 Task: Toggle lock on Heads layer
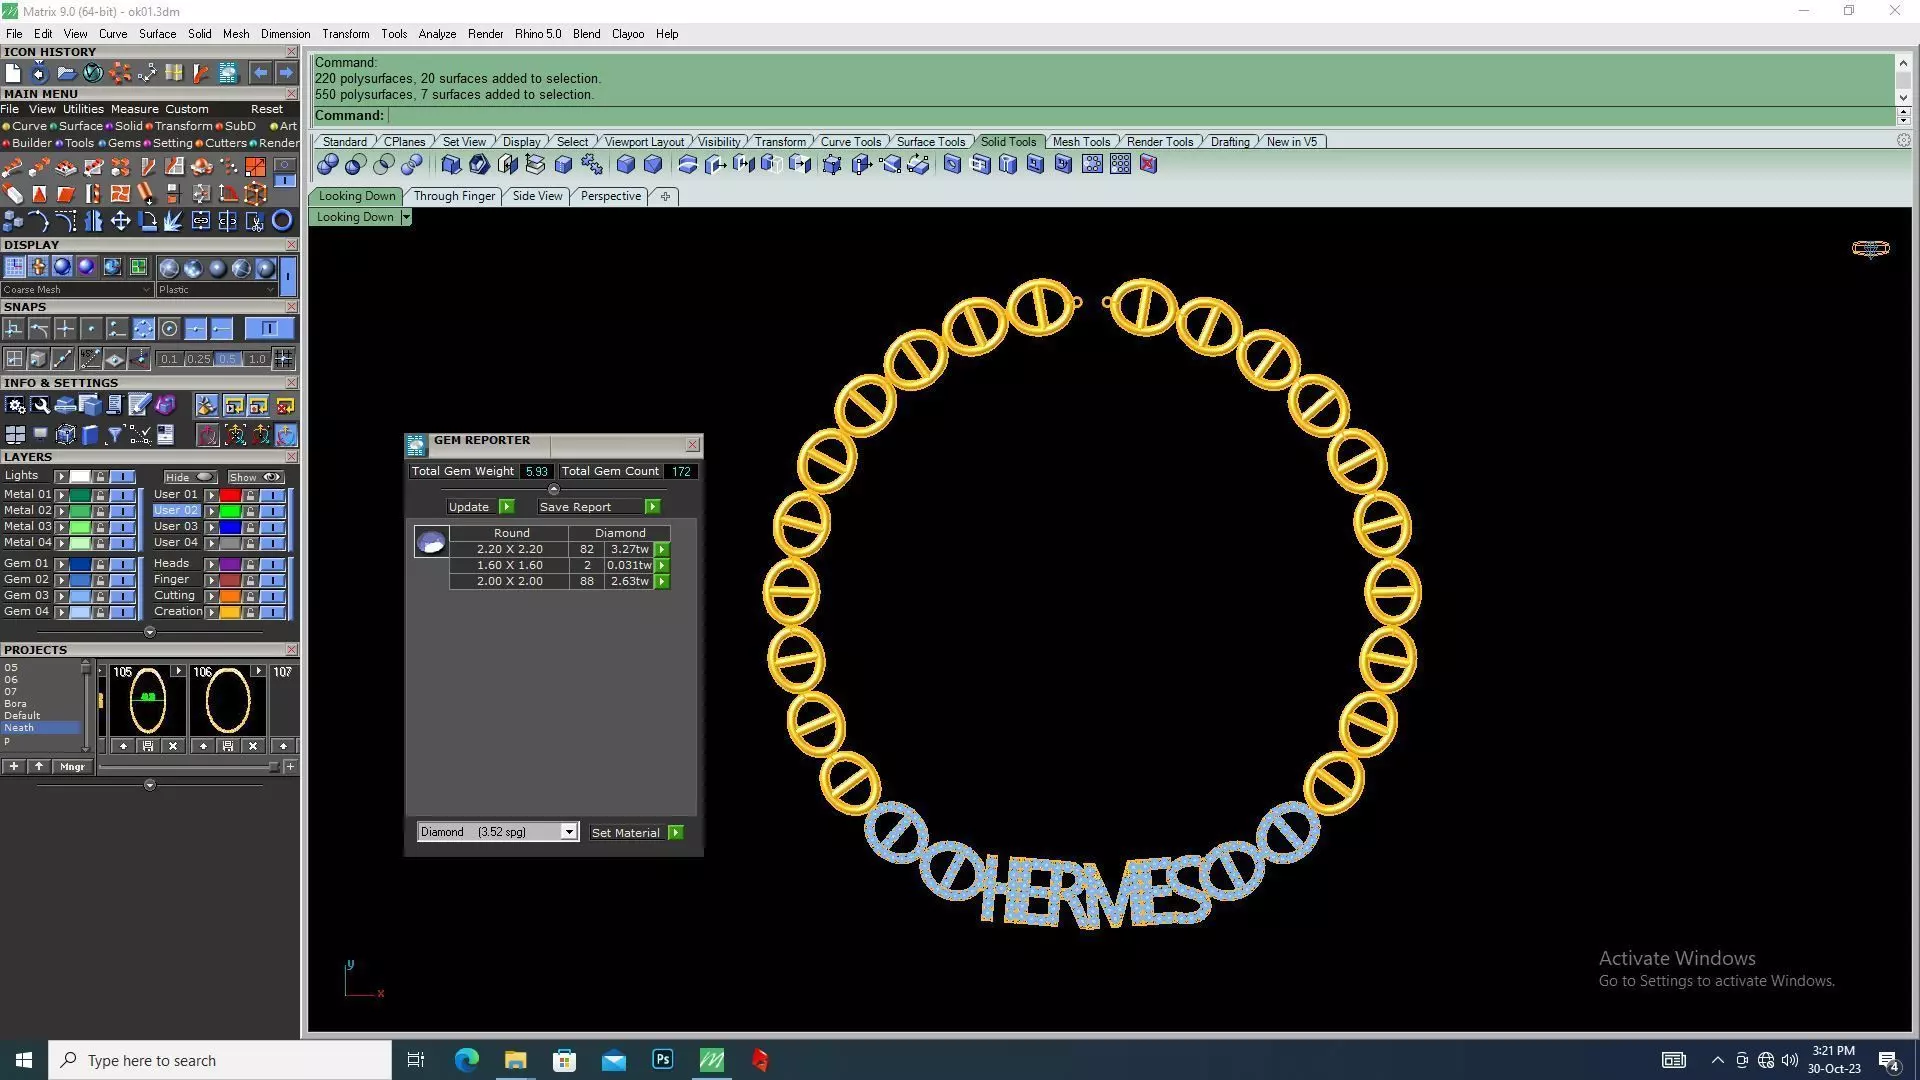[x=250, y=565]
